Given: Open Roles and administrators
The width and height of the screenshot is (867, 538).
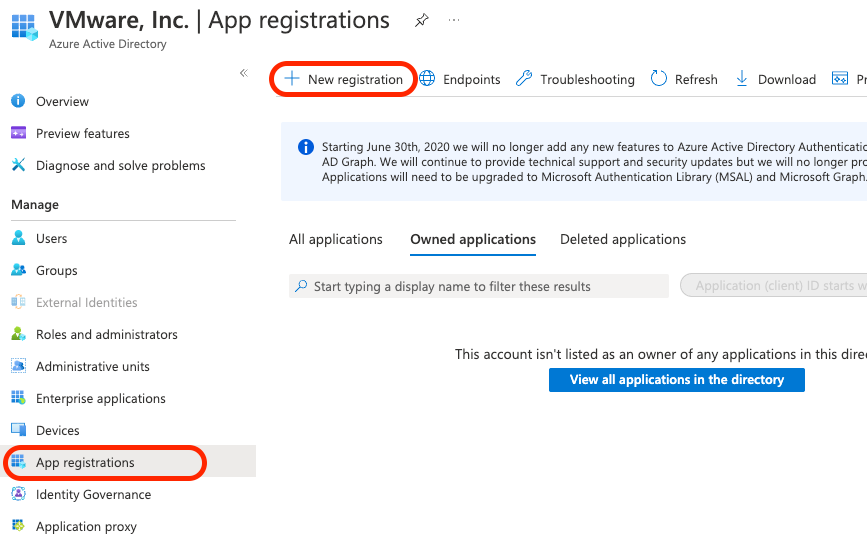Looking at the screenshot, I should (107, 335).
